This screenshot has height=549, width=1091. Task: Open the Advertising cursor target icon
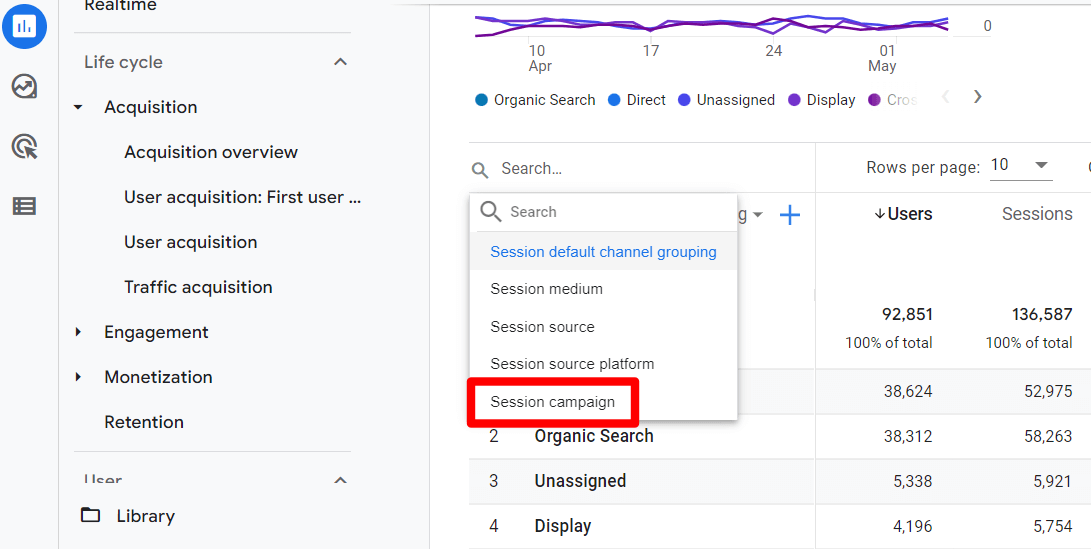[x=24, y=147]
